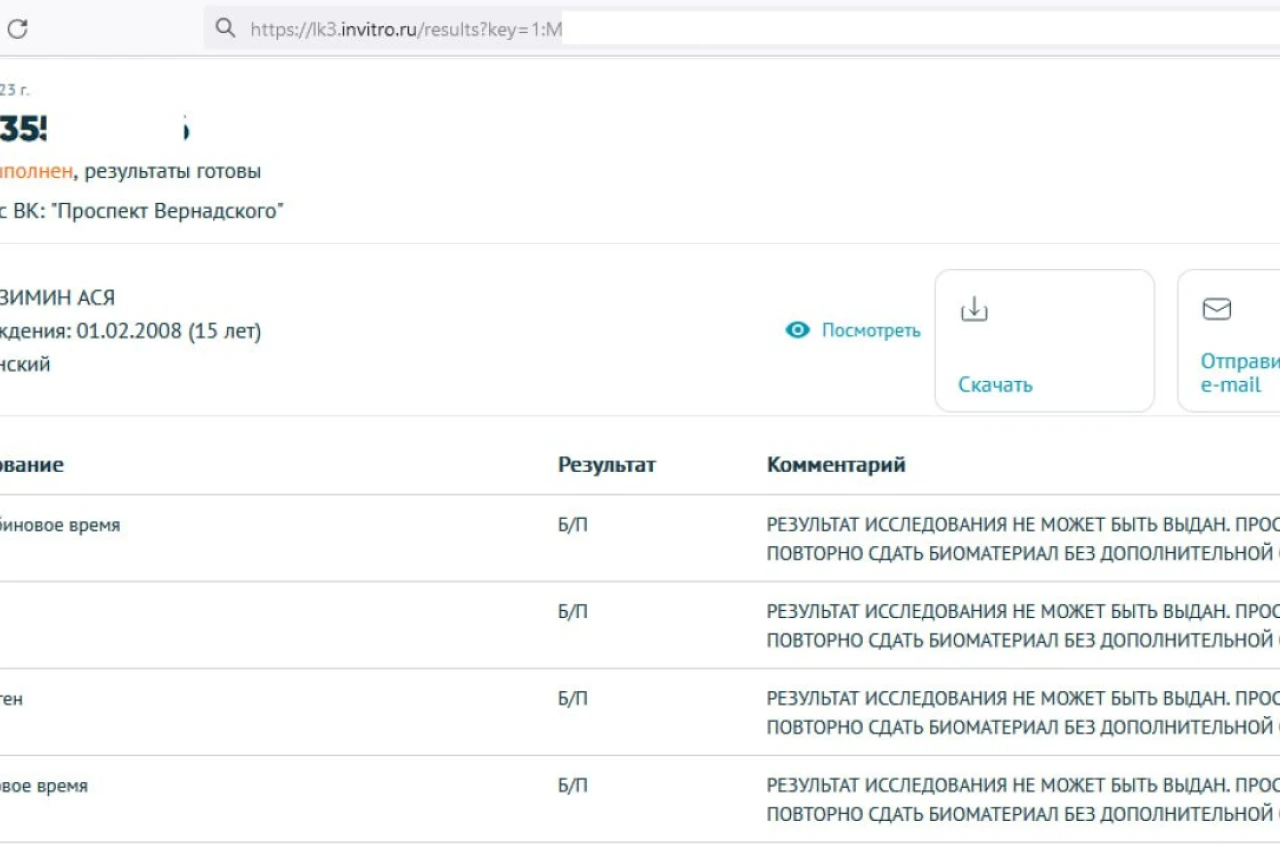This screenshot has height=854, width=1280.
Task: Select Б/П result in the фибриноген row
Action: [x=573, y=699]
